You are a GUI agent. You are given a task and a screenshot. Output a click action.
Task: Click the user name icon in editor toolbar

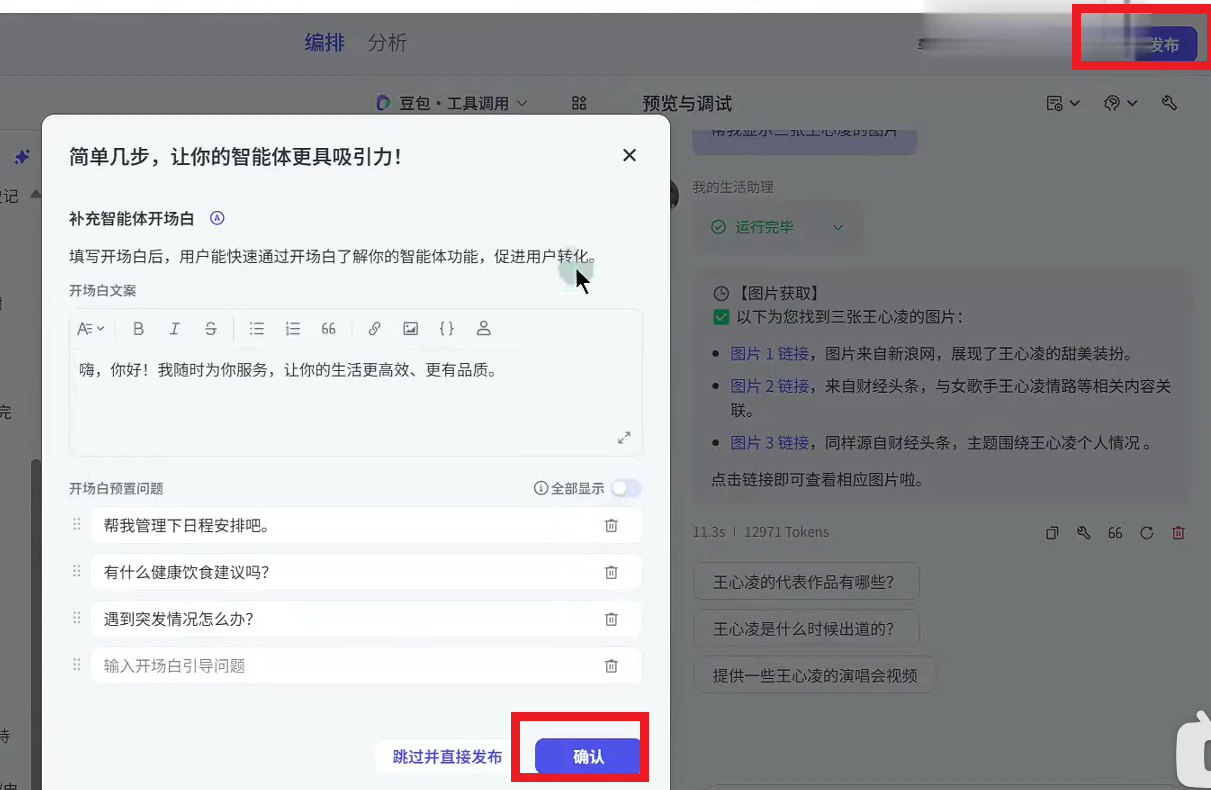[484, 328]
